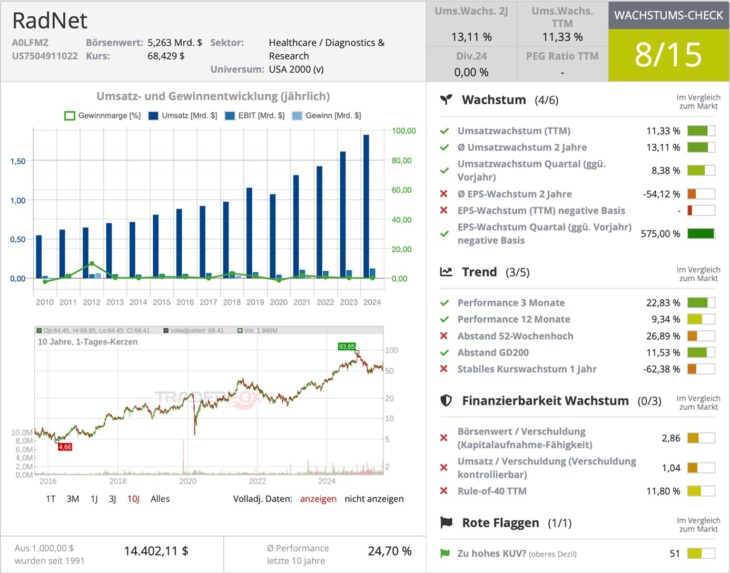Click the Finanzierbarkeit shield icon
The height and width of the screenshot is (573, 730).
click(x=446, y=400)
